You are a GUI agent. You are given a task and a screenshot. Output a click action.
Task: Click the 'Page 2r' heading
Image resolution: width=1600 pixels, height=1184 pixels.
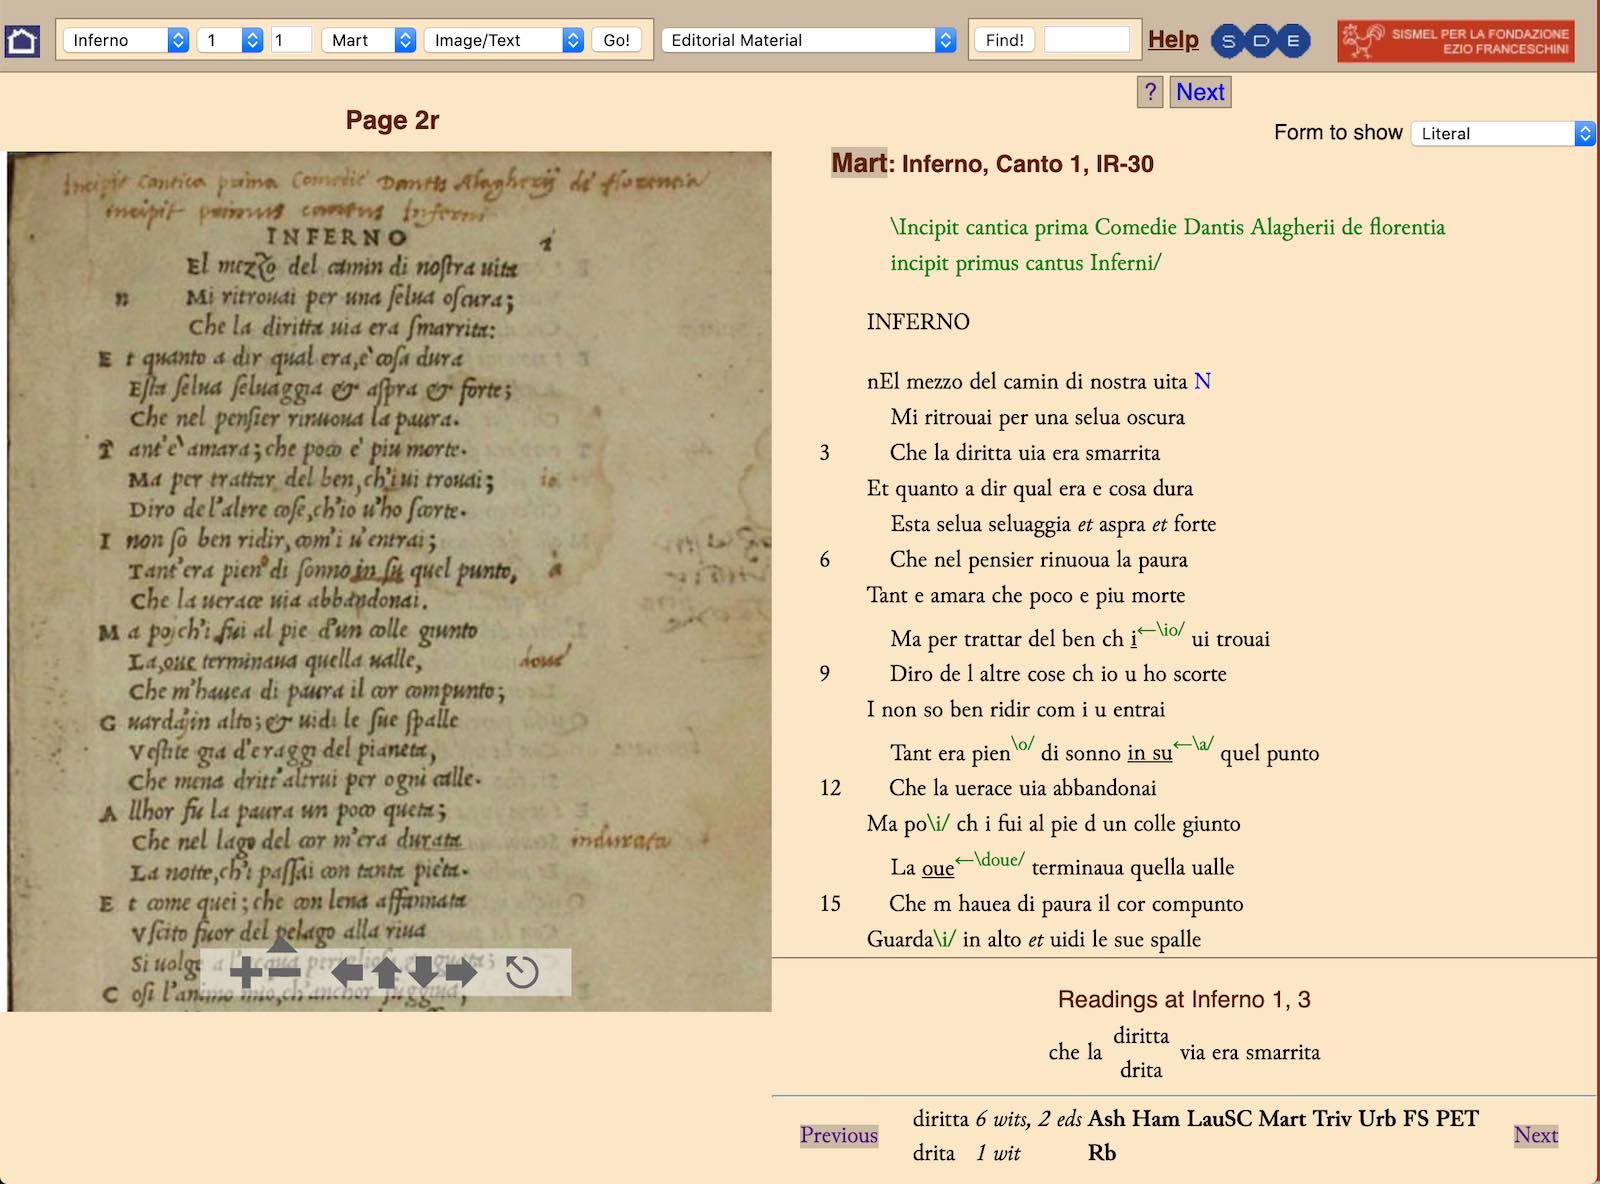[392, 120]
